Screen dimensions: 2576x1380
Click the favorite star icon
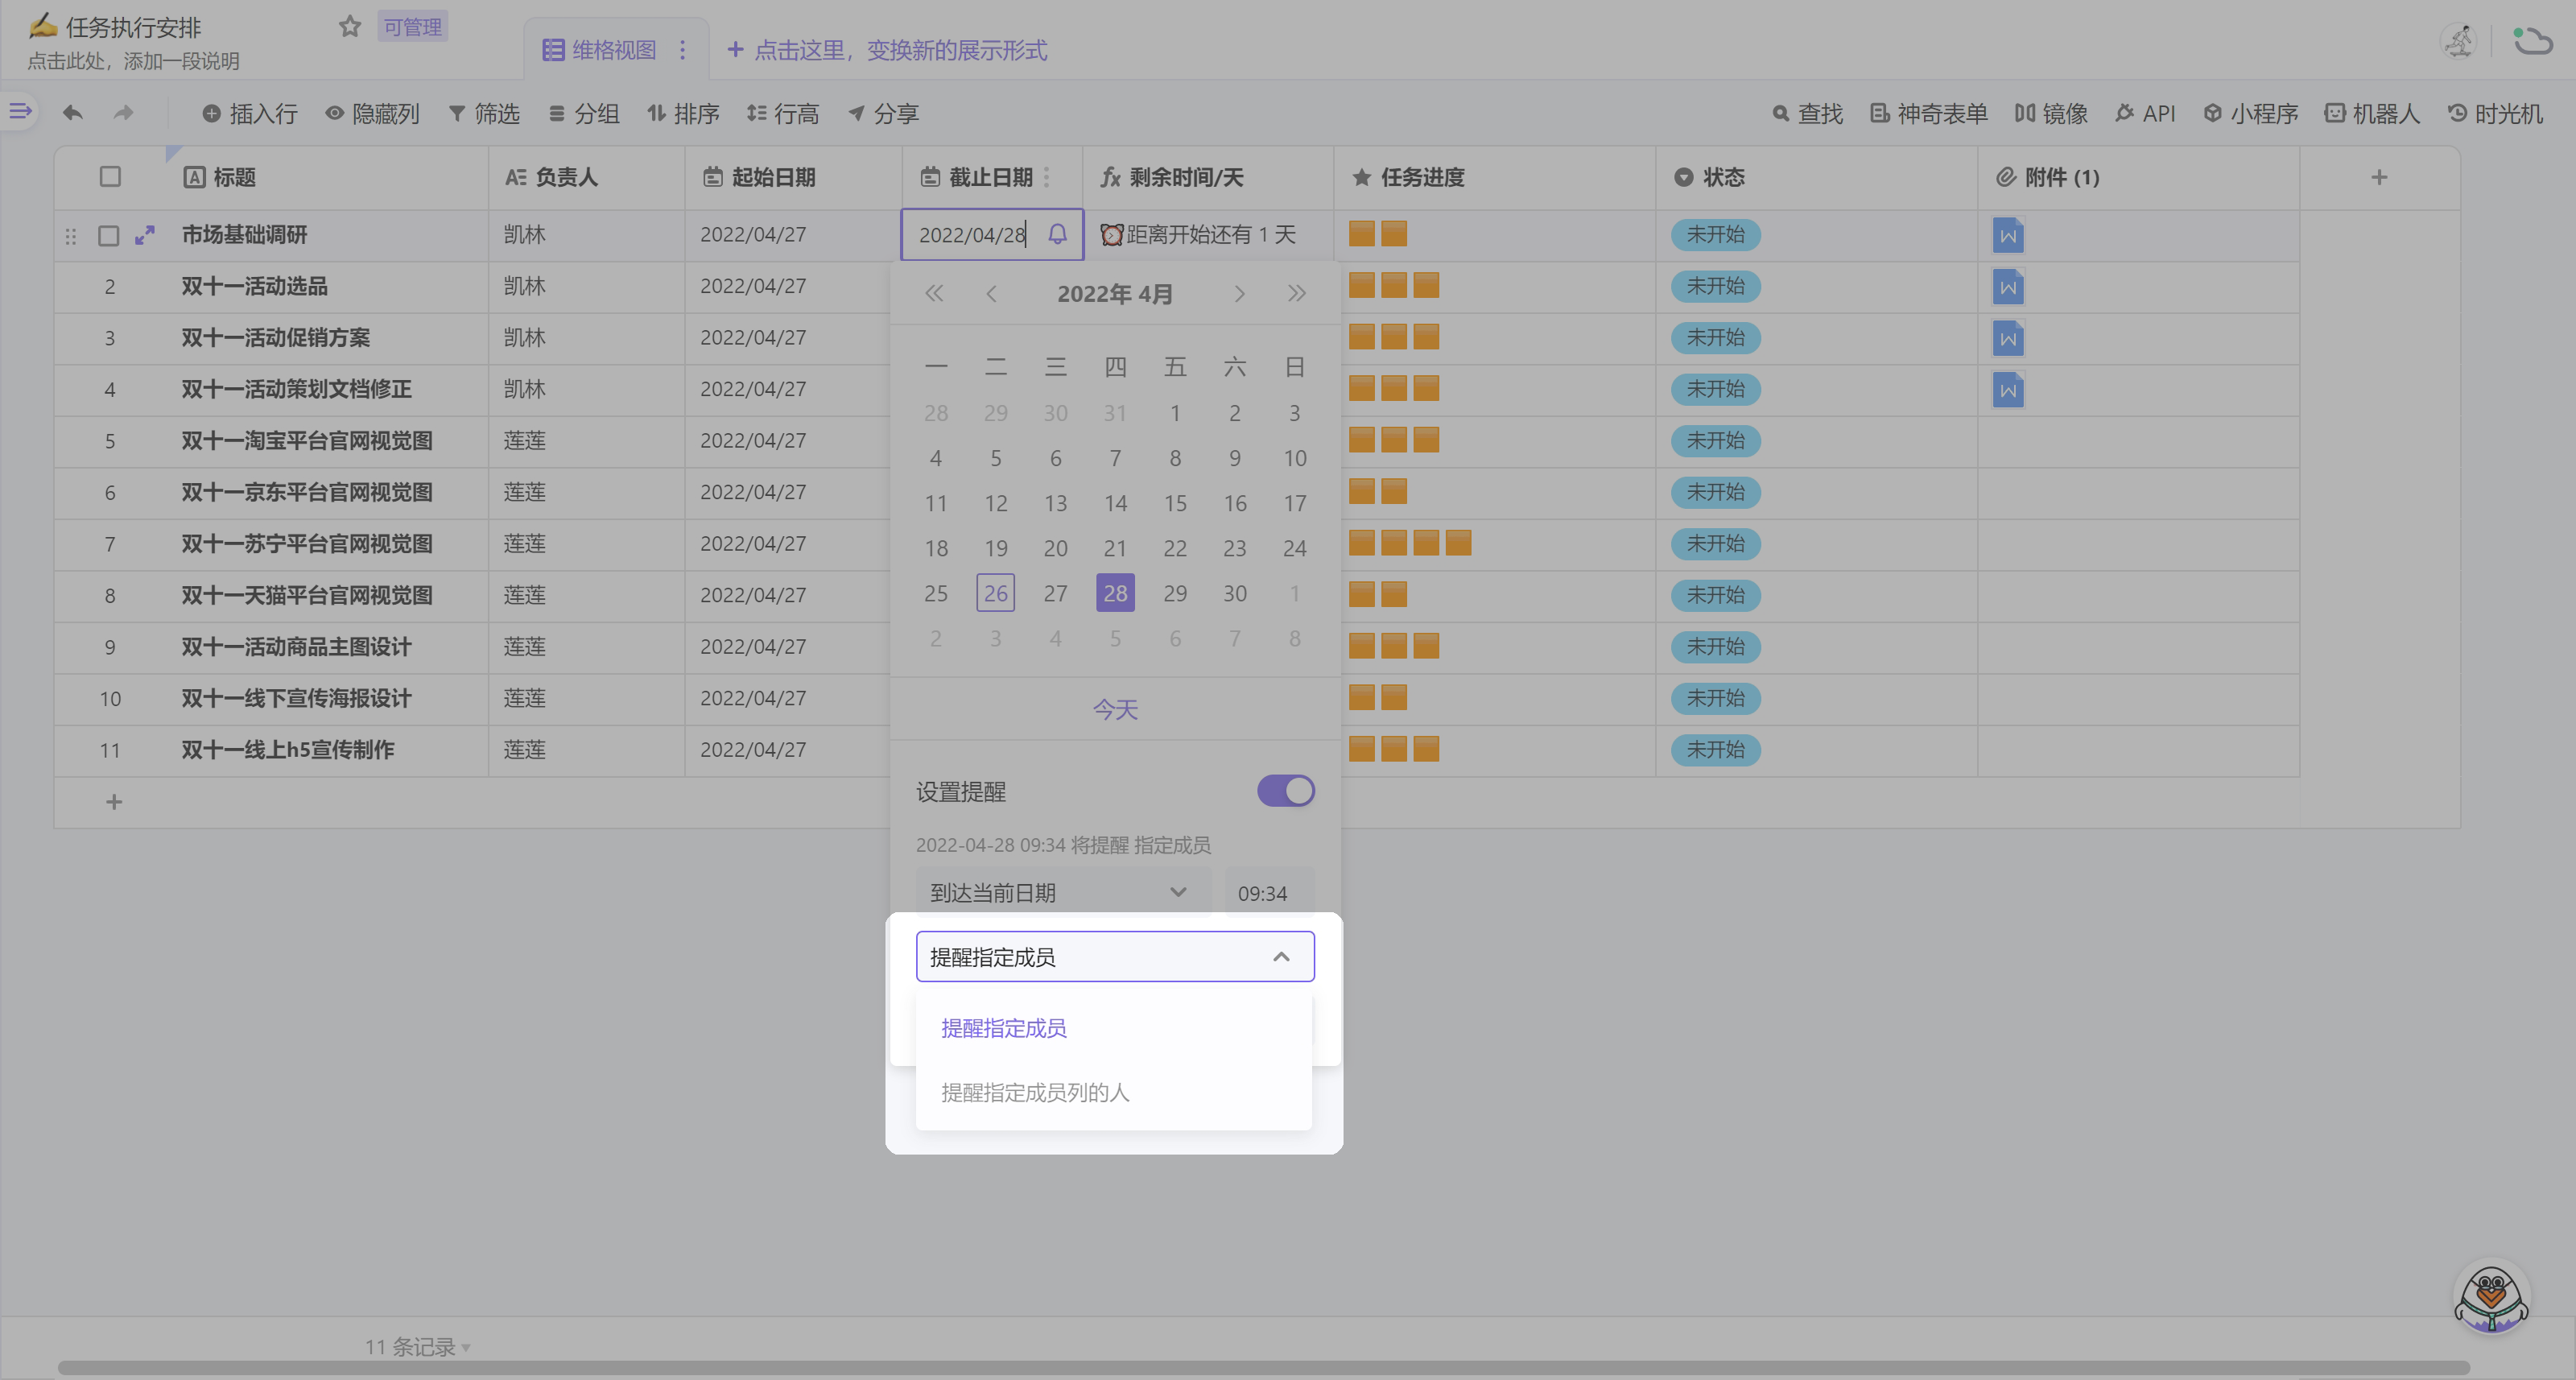(x=349, y=27)
